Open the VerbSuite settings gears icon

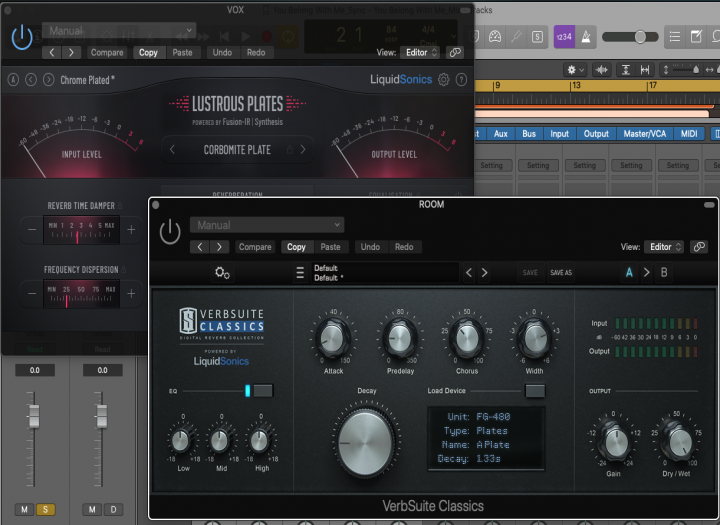tap(222, 272)
